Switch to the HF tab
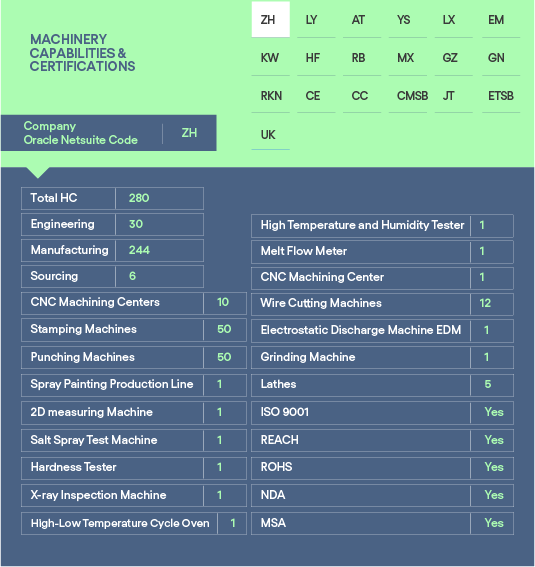 pos(316,58)
